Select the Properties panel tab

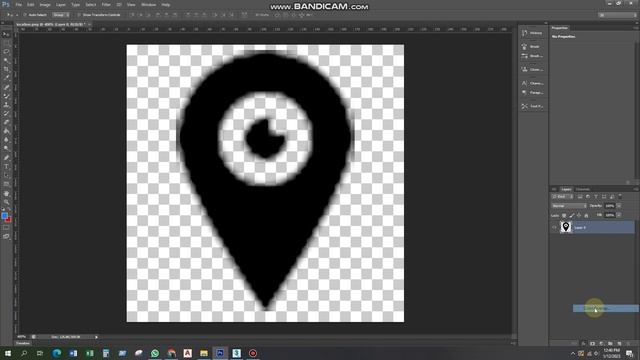click(560, 28)
